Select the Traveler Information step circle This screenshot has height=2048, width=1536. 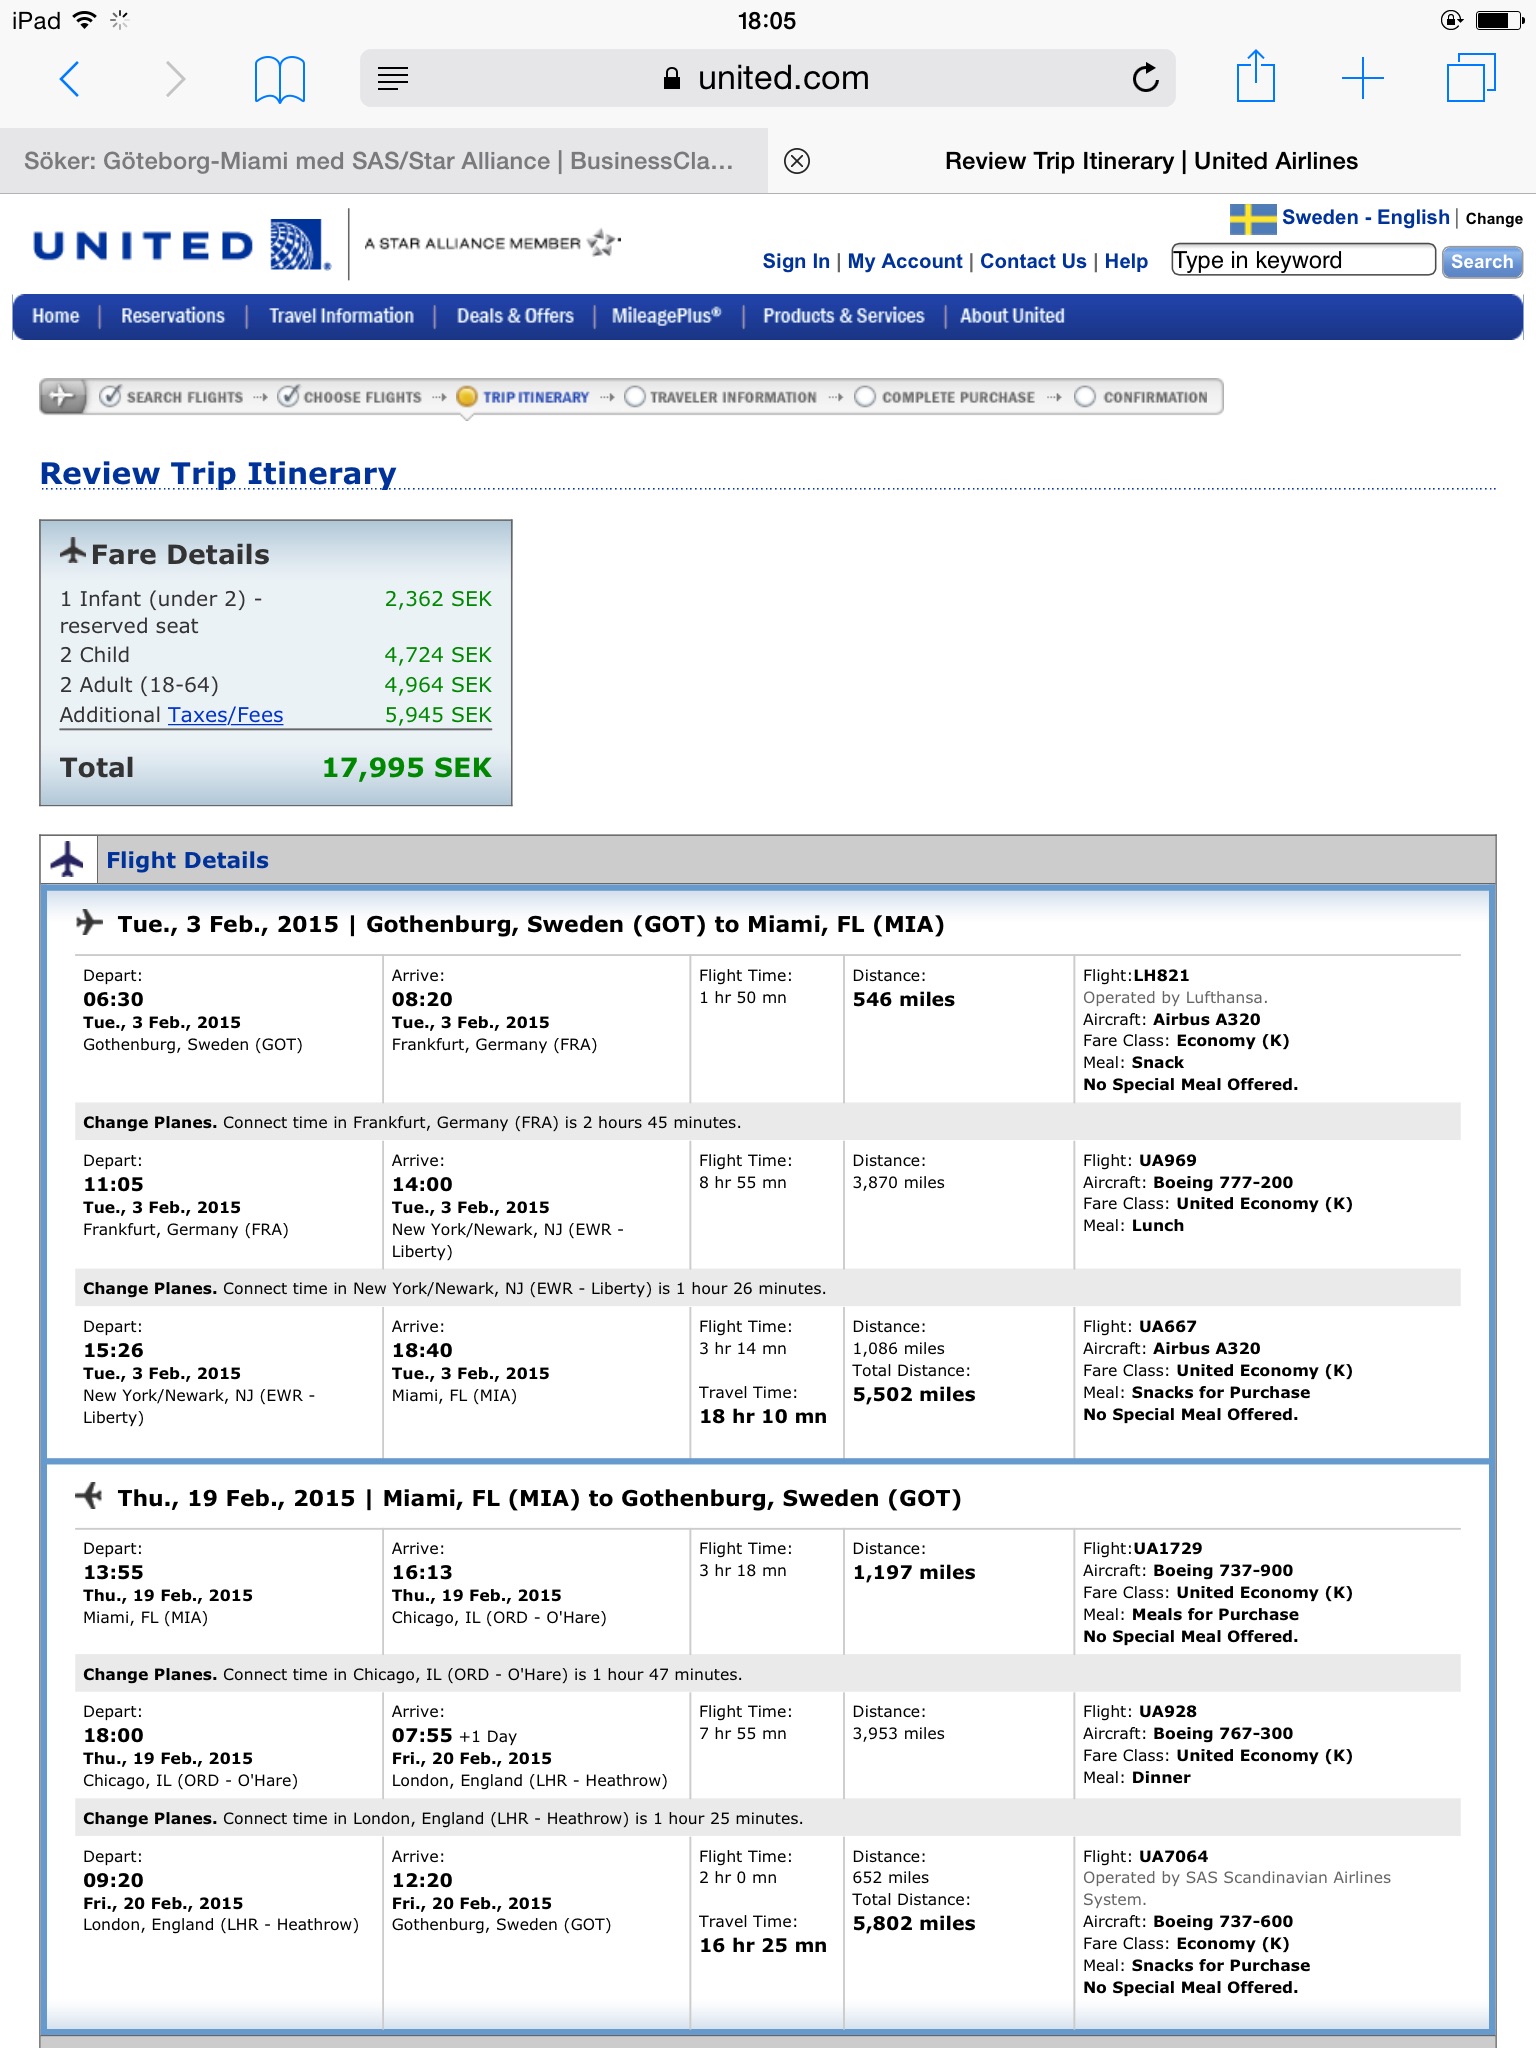coord(634,397)
